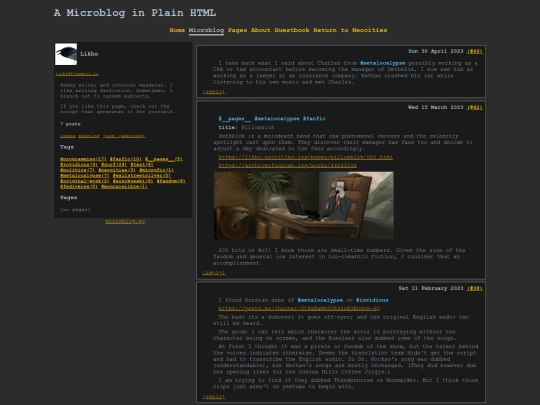The height and width of the screenshot is (405, 540).
Task: Reply to the Sun 30 April 2023 post
Action: [x=214, y=92]
